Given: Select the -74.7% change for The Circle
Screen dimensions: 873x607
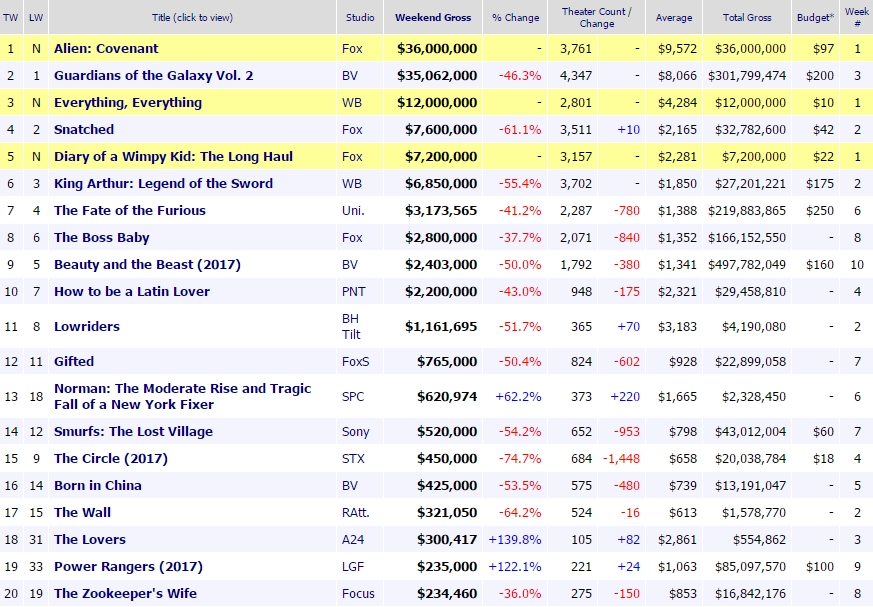Looking at the screenshot, I should pyautogui.click(x=520, y=458).
